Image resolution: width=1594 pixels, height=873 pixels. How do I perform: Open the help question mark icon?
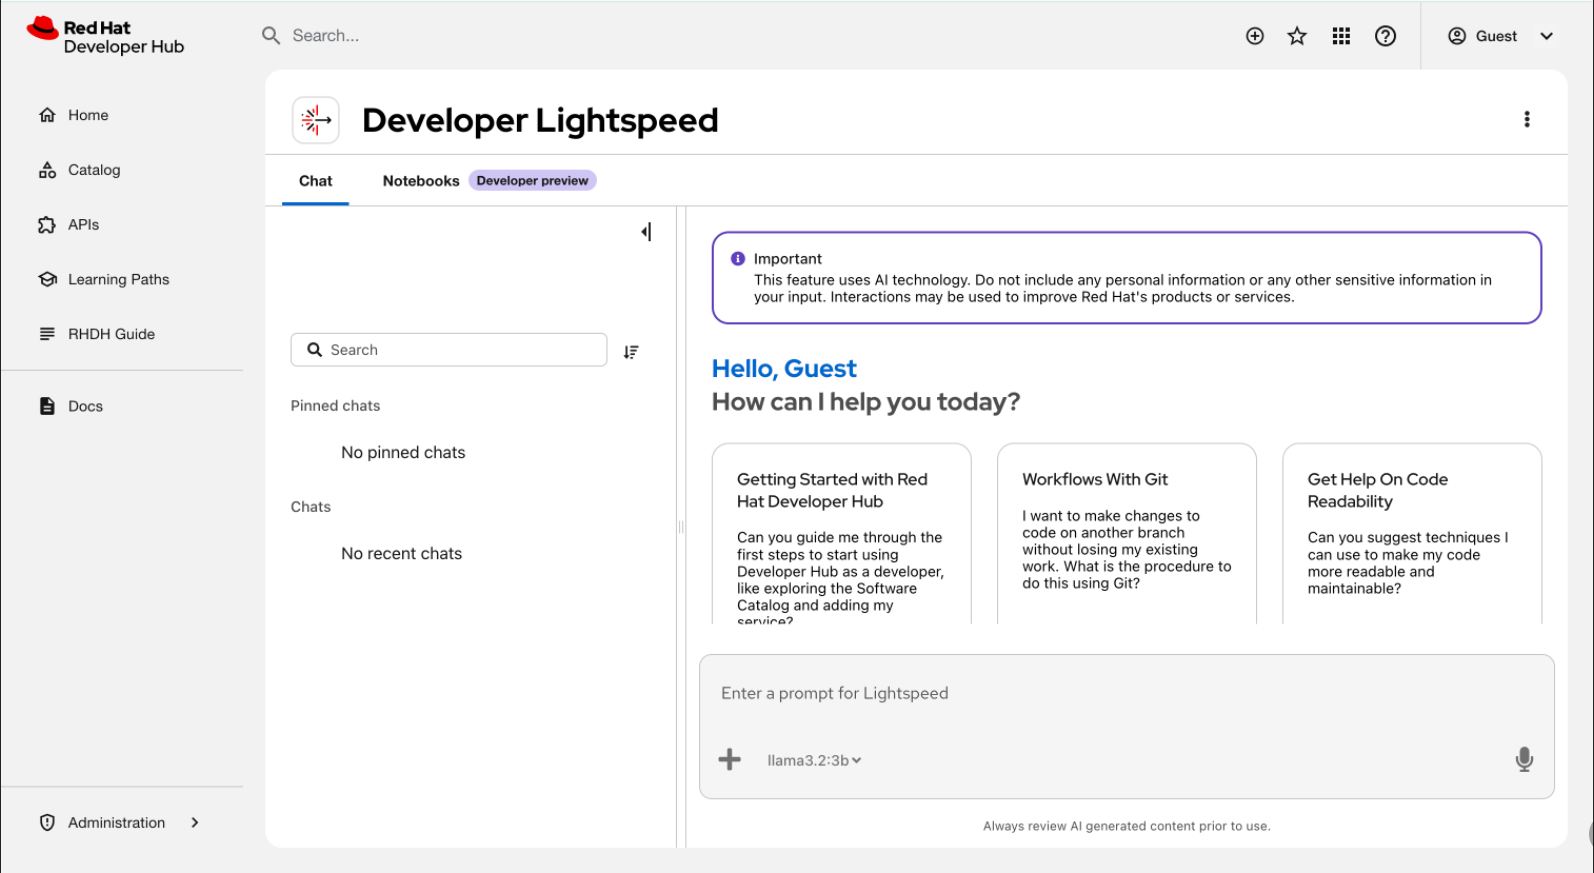click(x=1385, y=36)
